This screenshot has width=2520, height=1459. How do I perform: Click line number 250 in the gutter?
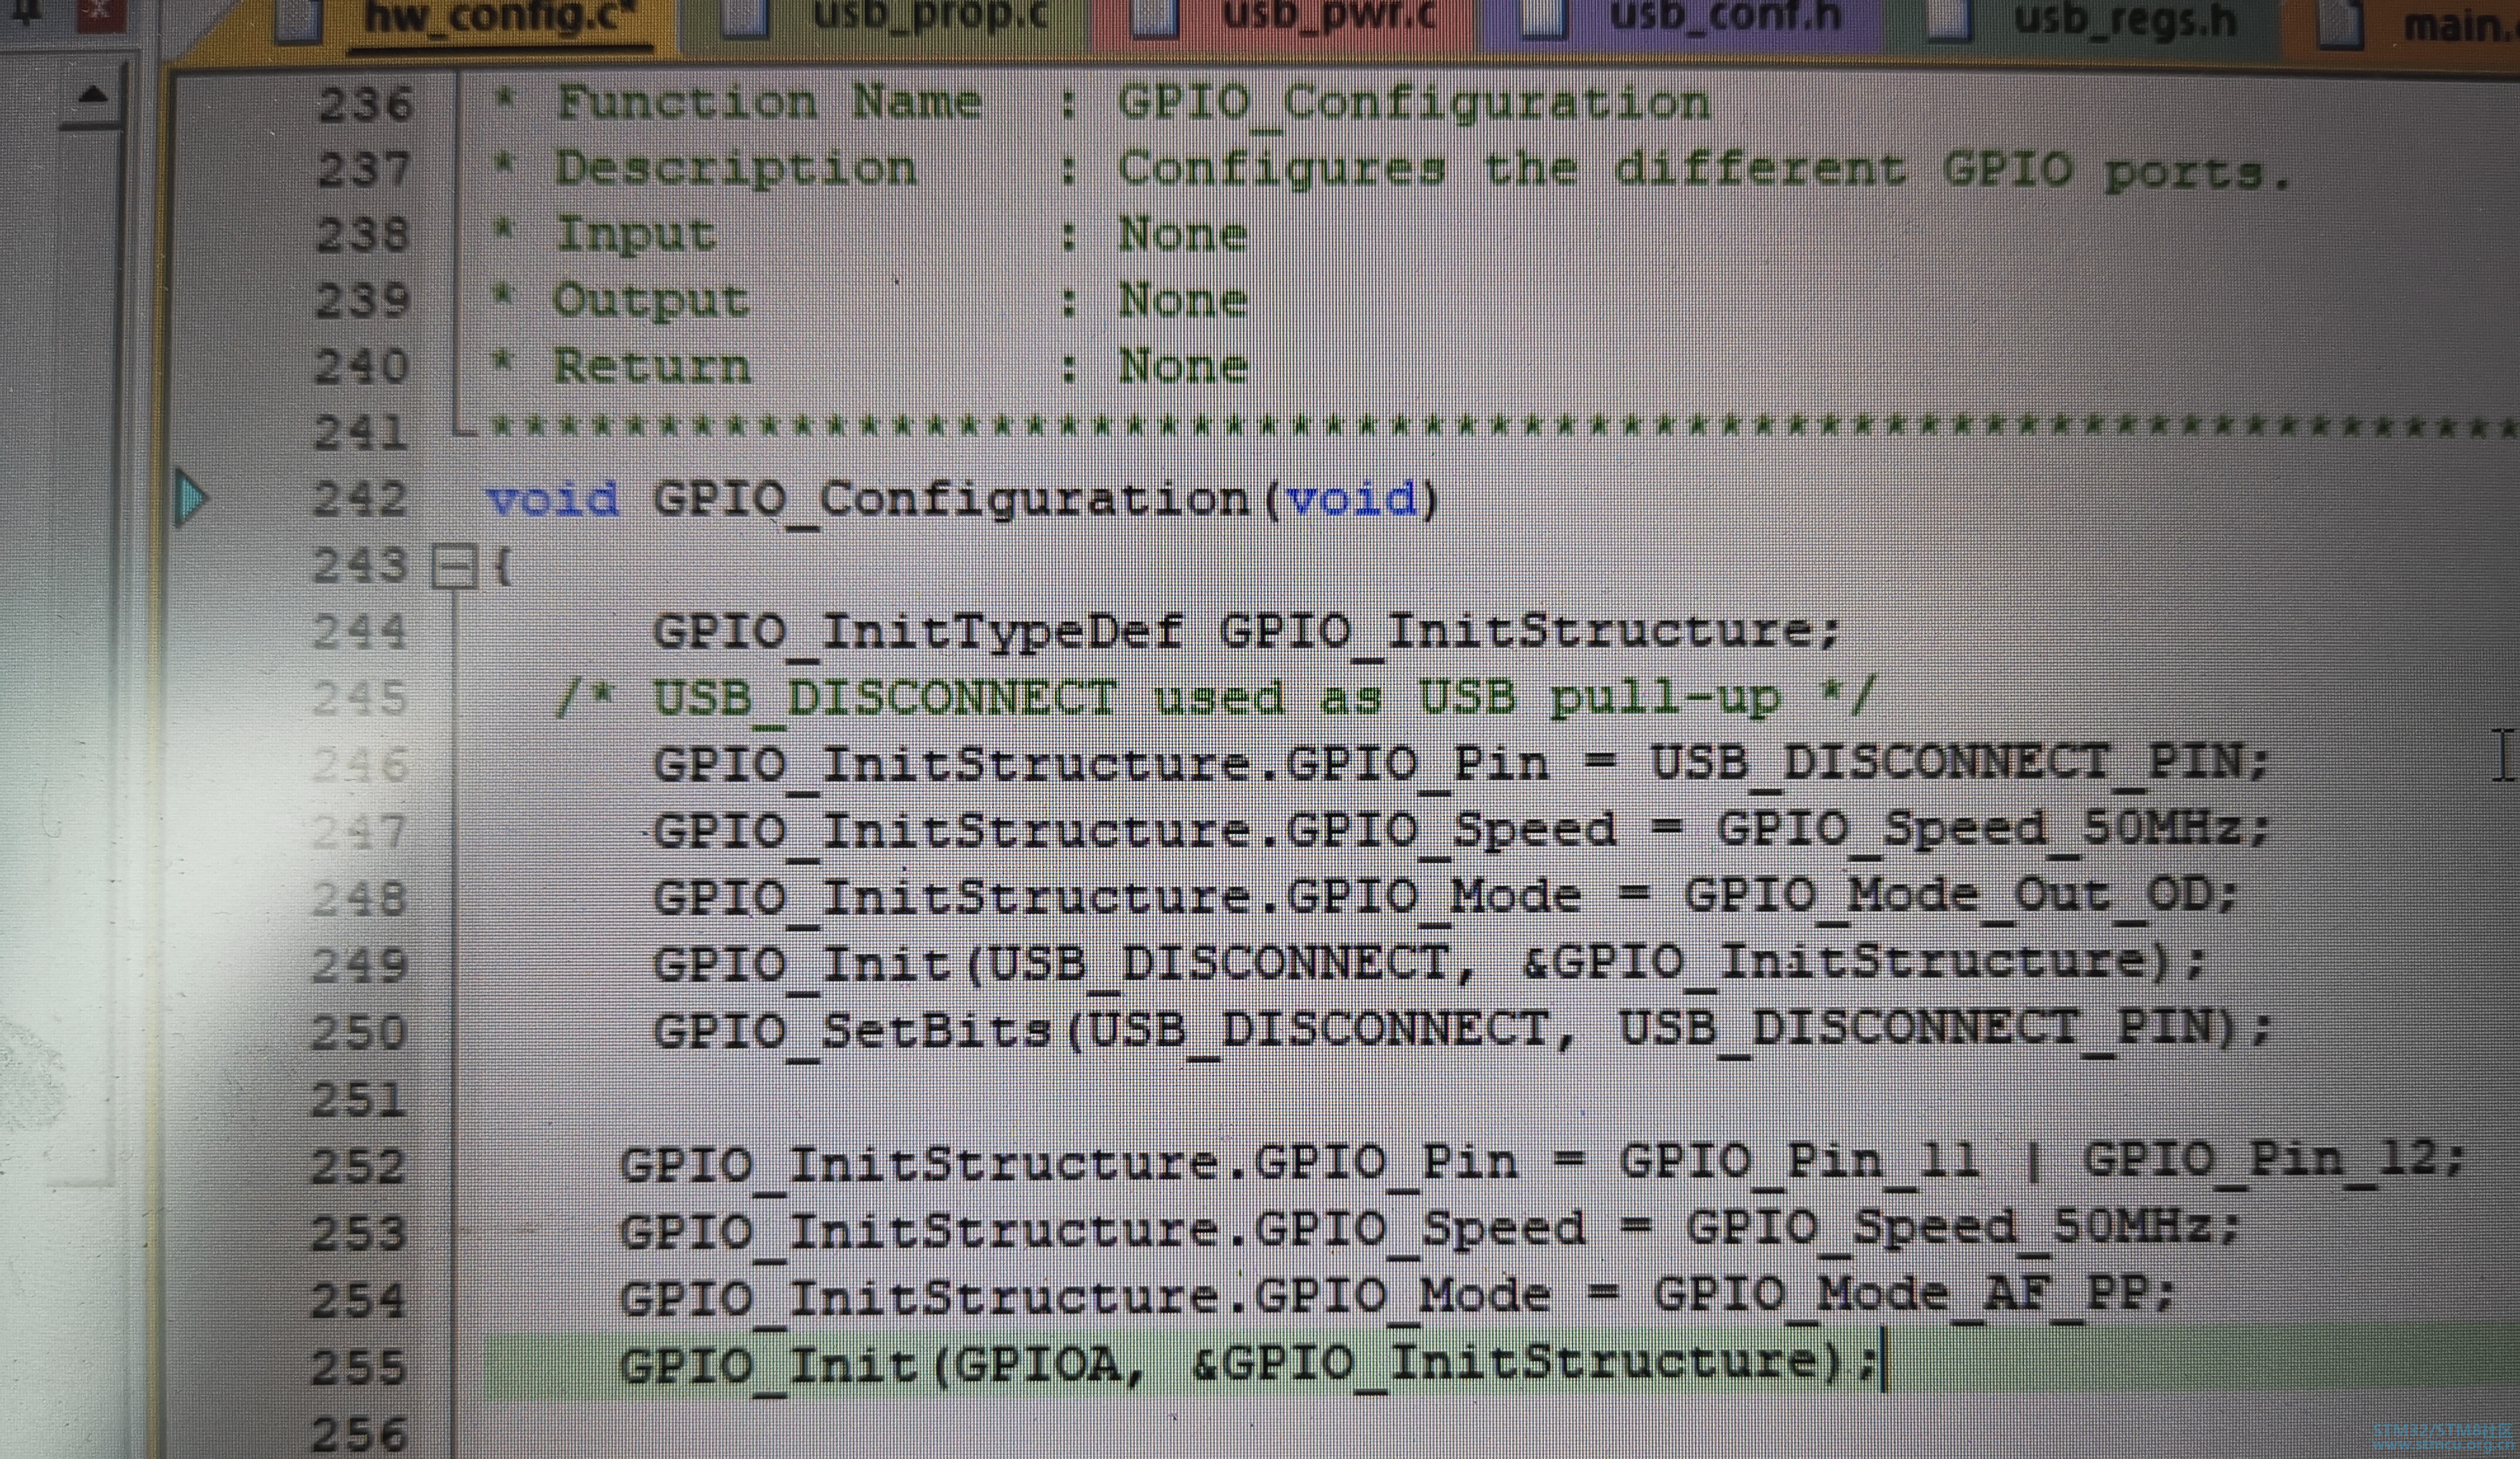360,1032
